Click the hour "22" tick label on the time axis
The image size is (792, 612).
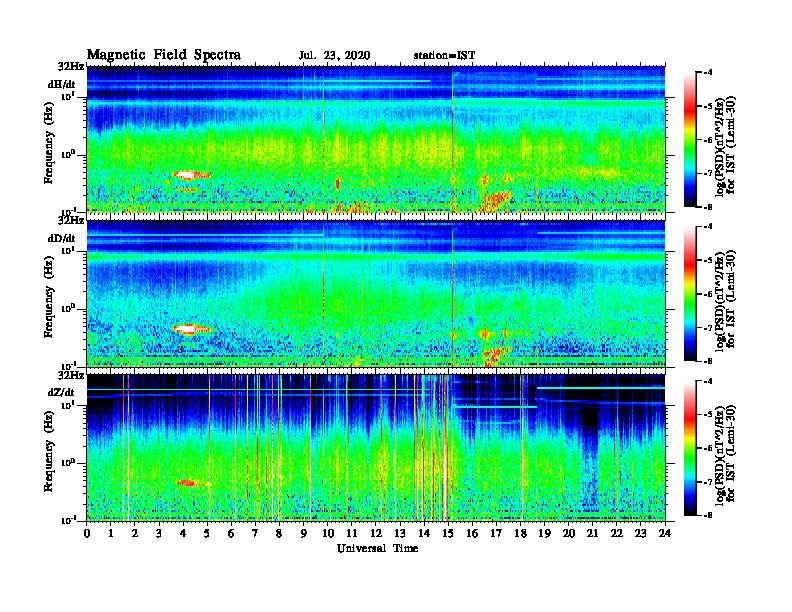(x=617, y=534)
